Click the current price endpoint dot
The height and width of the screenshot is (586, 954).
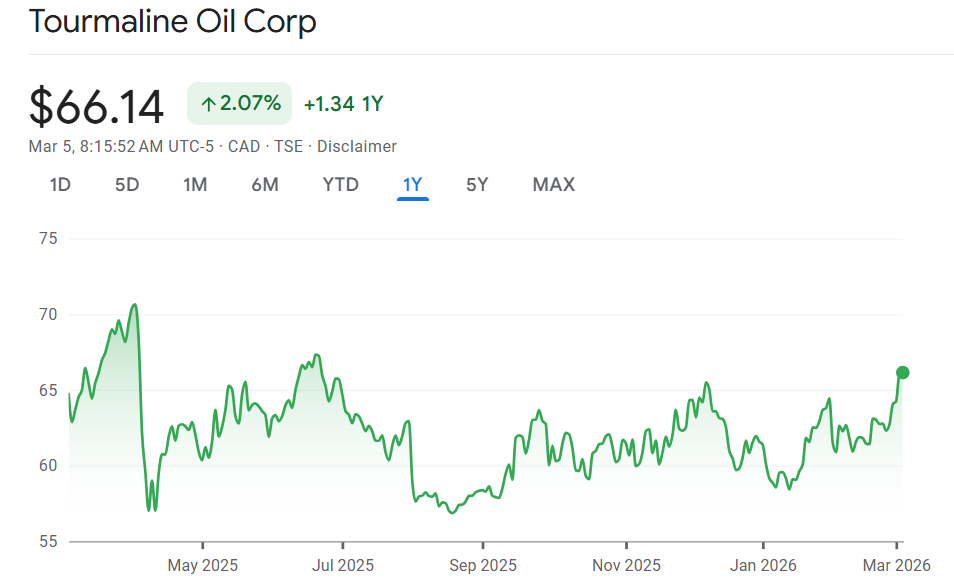pos(902,372)
